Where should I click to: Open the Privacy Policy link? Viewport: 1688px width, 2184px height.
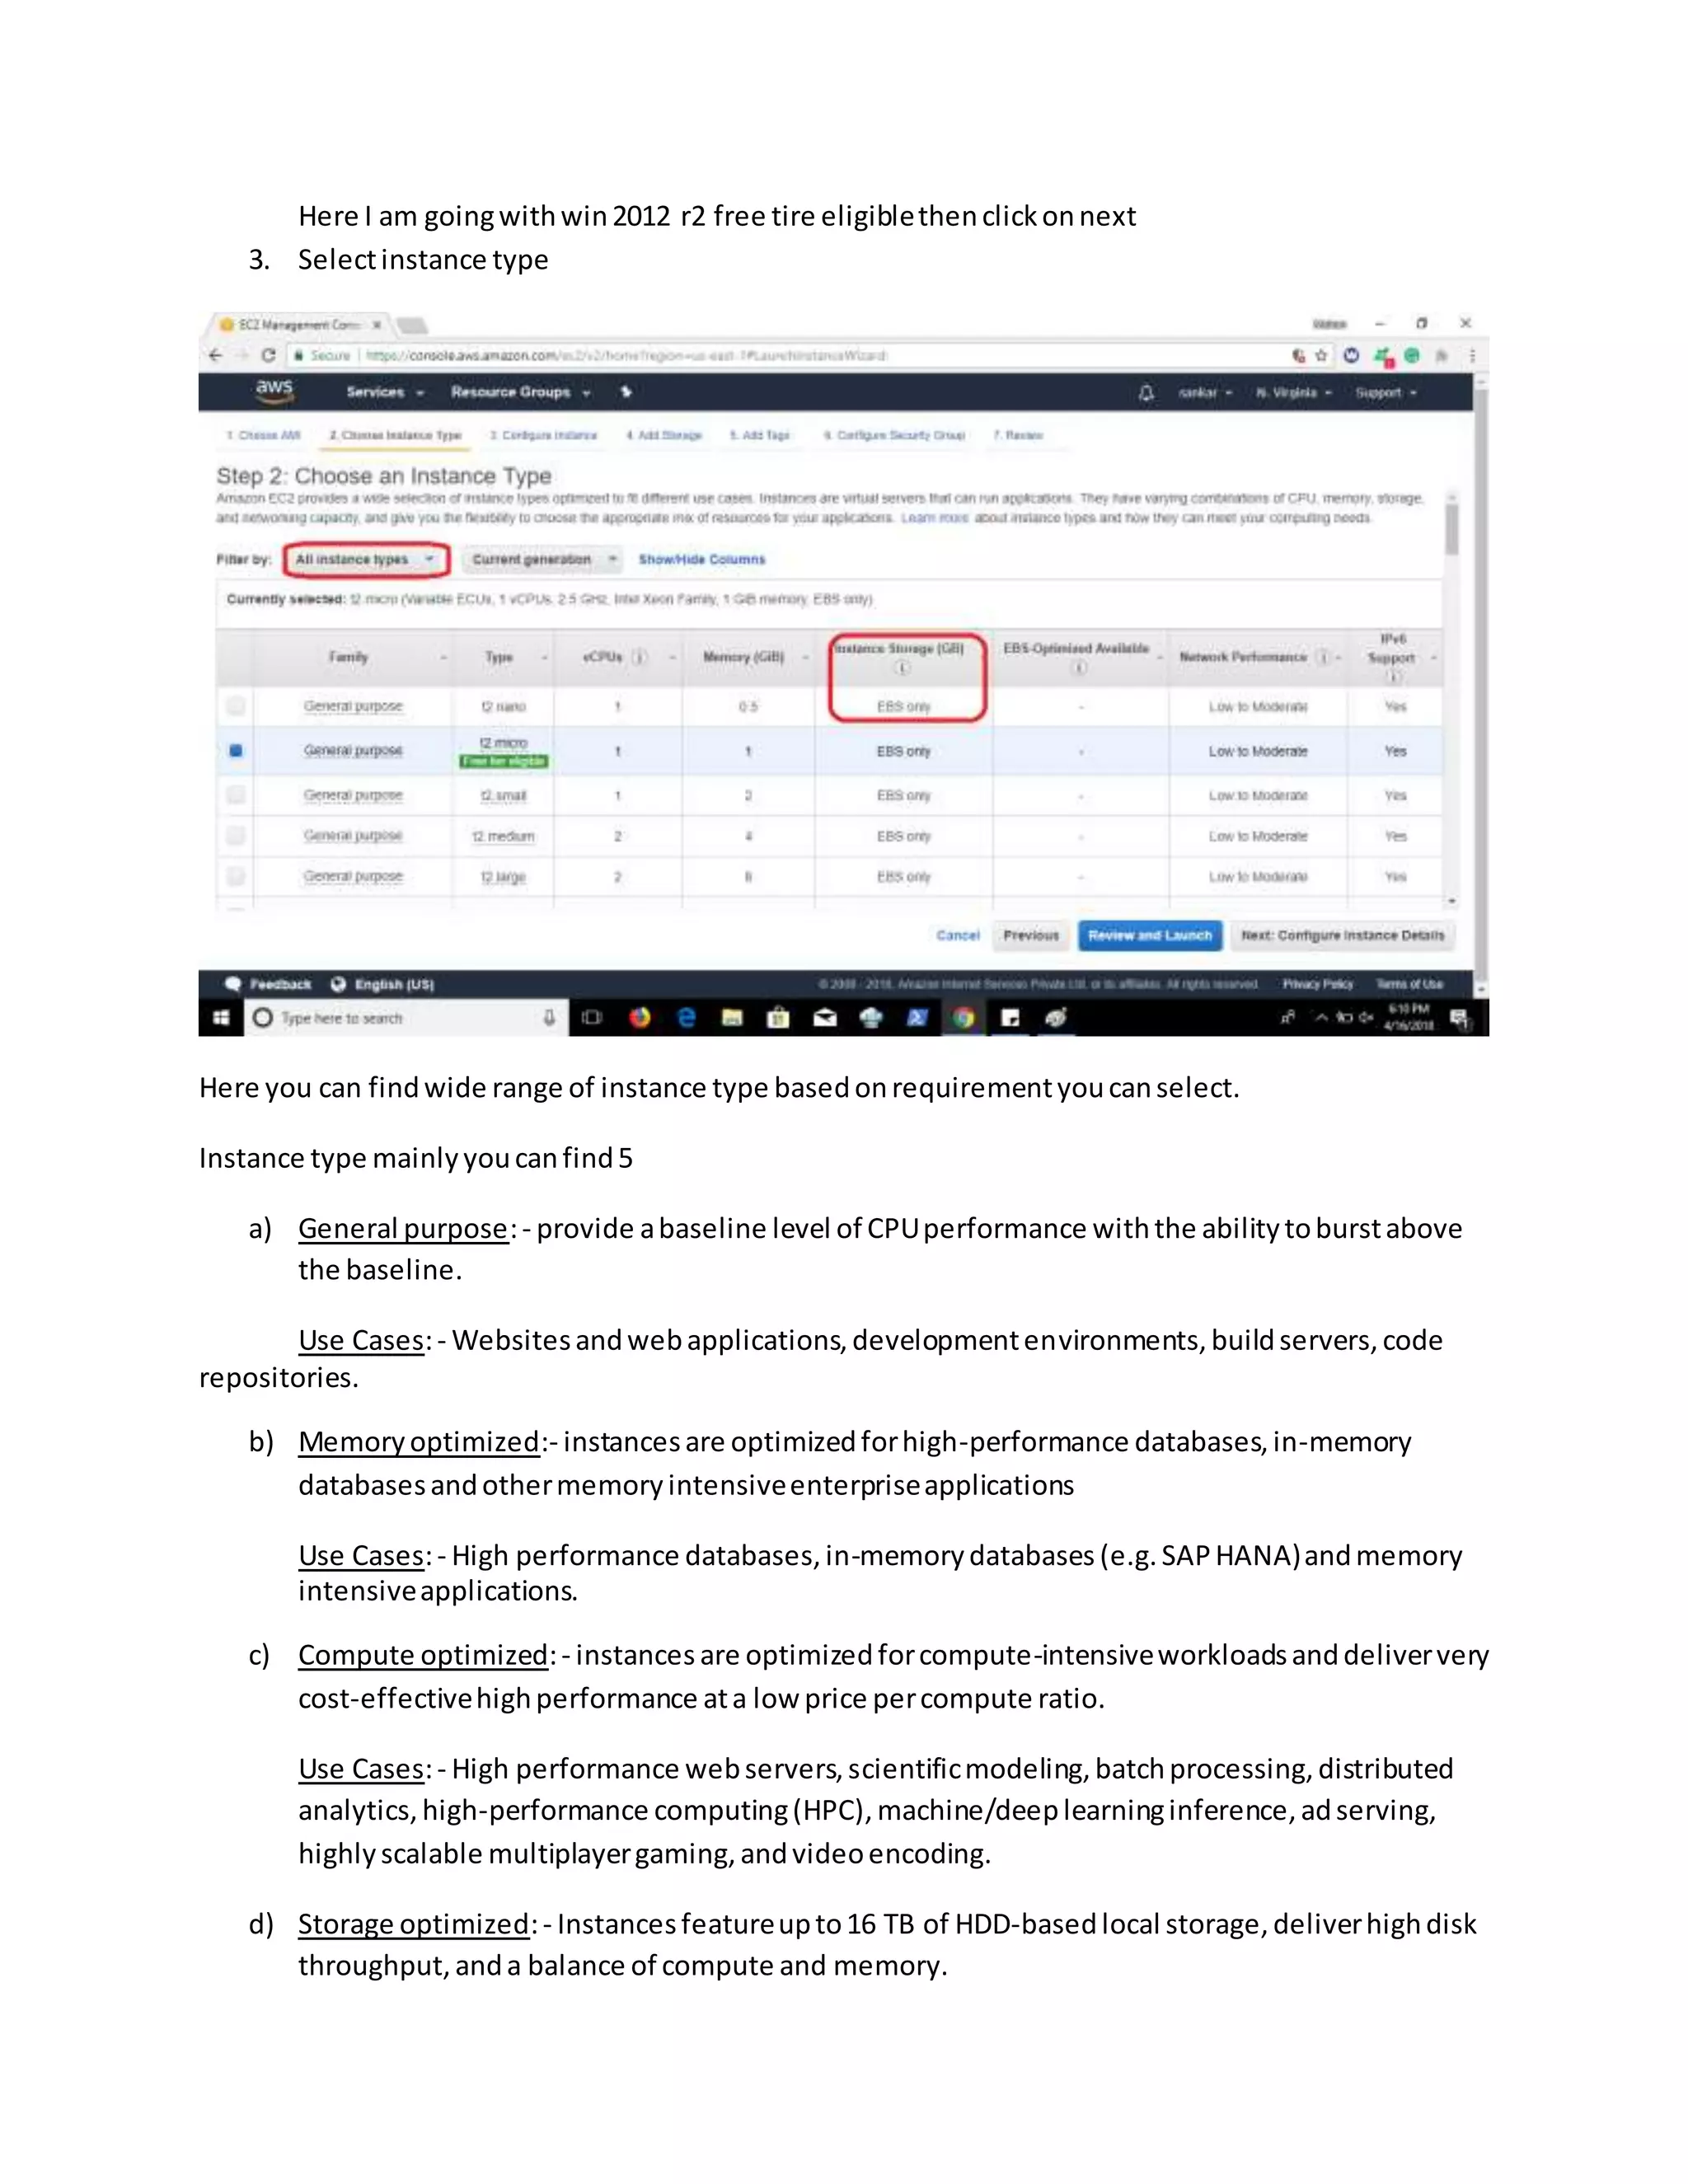[1318, 984]
